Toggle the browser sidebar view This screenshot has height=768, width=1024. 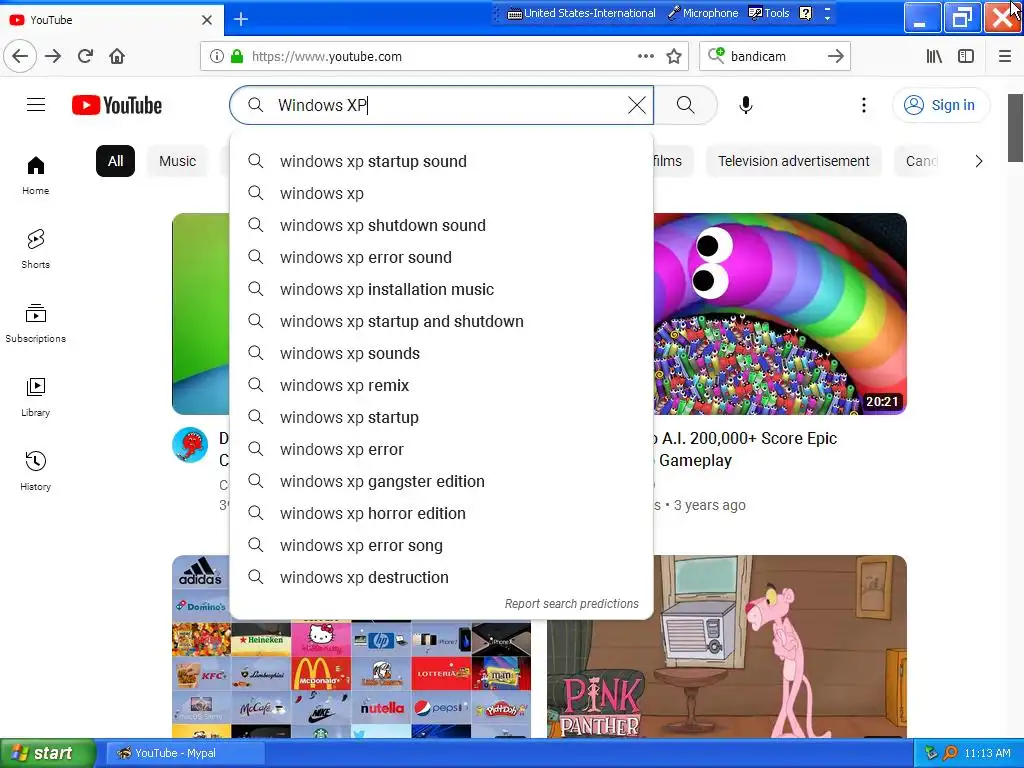(x=966, y=56)
